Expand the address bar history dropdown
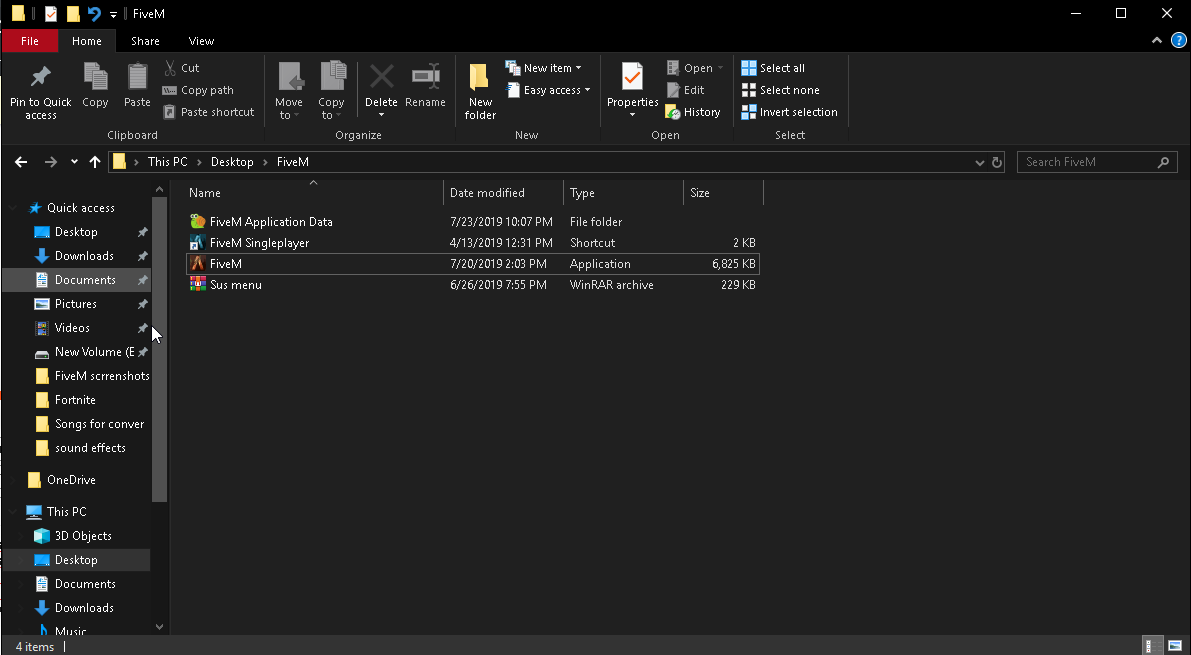Viewport: 1191px width, 655px height. pos(979,162)
